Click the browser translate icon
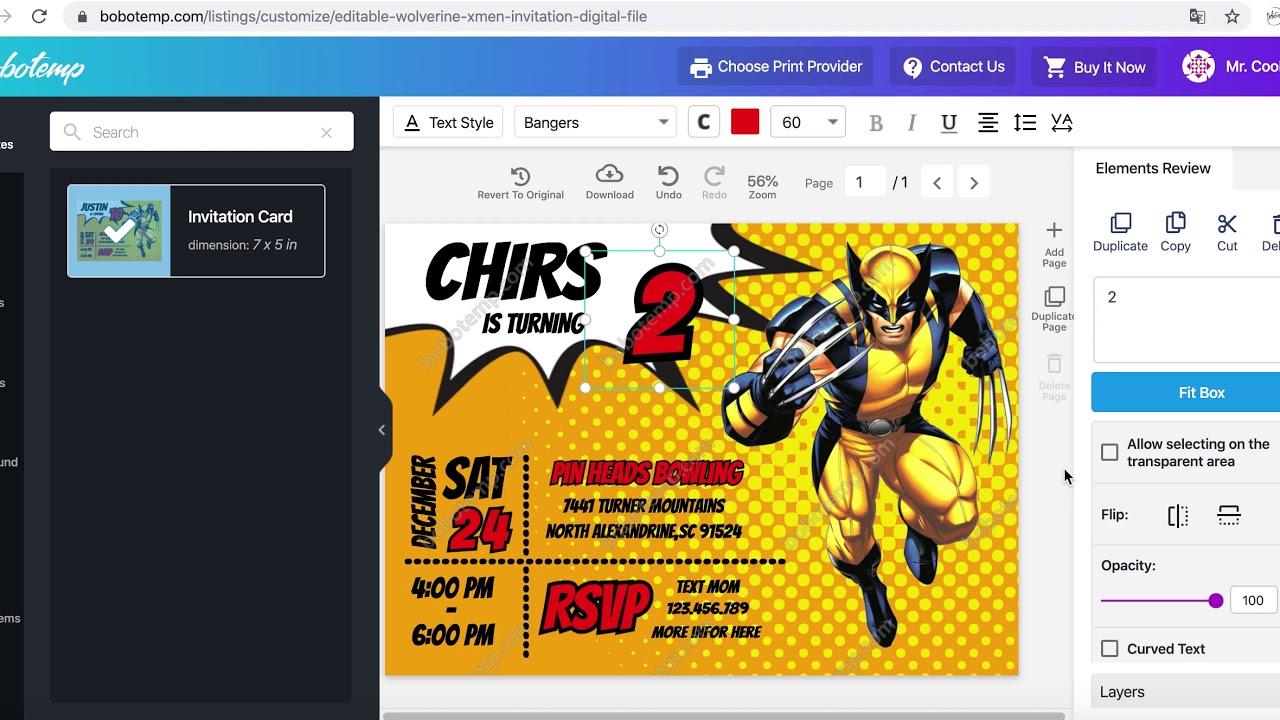This screenshot has height=720, width=1280. click(x=1197, y=16)
